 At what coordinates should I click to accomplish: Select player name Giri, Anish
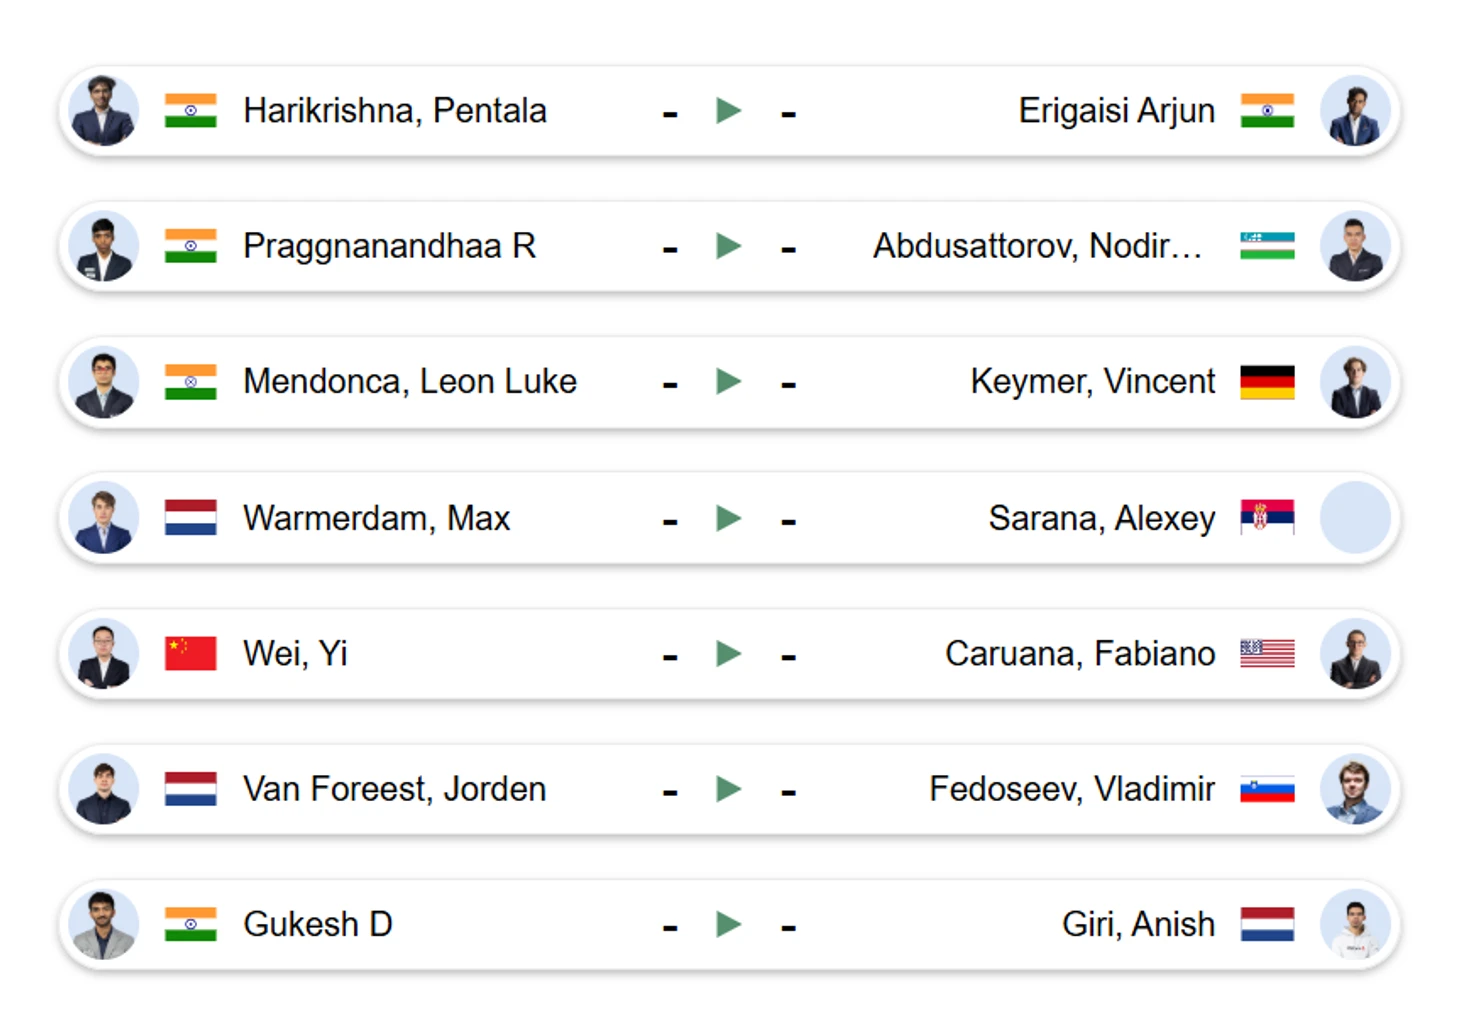tap(1138, 924)
